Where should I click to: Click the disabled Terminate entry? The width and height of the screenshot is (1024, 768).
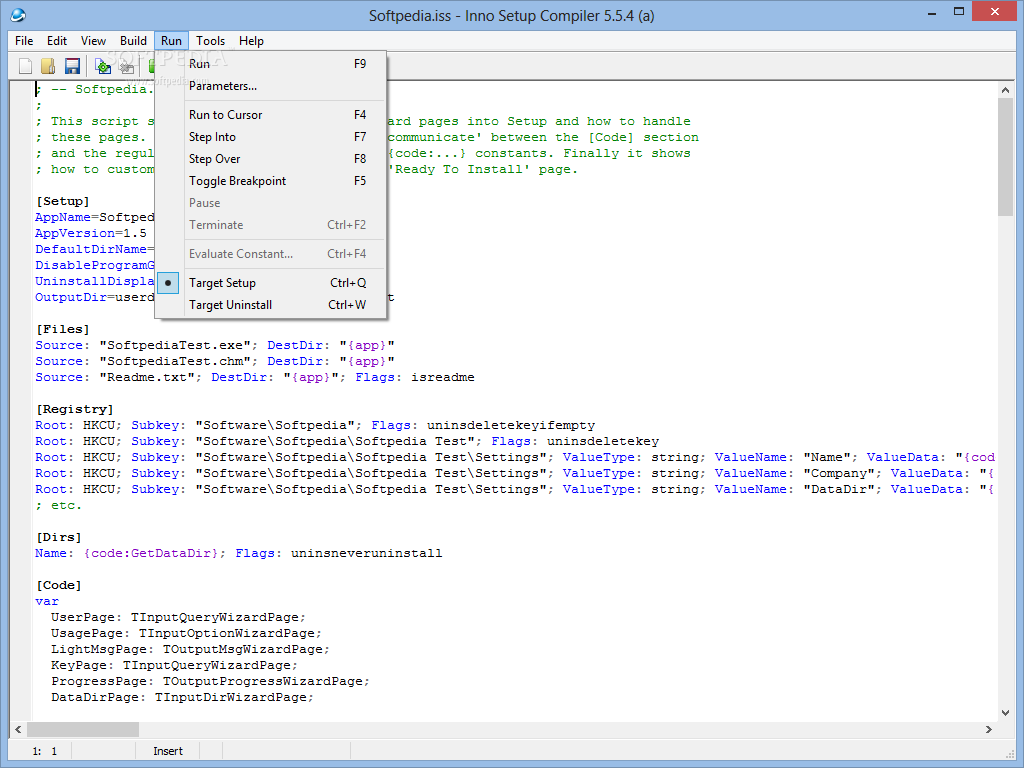coord(270,225)
